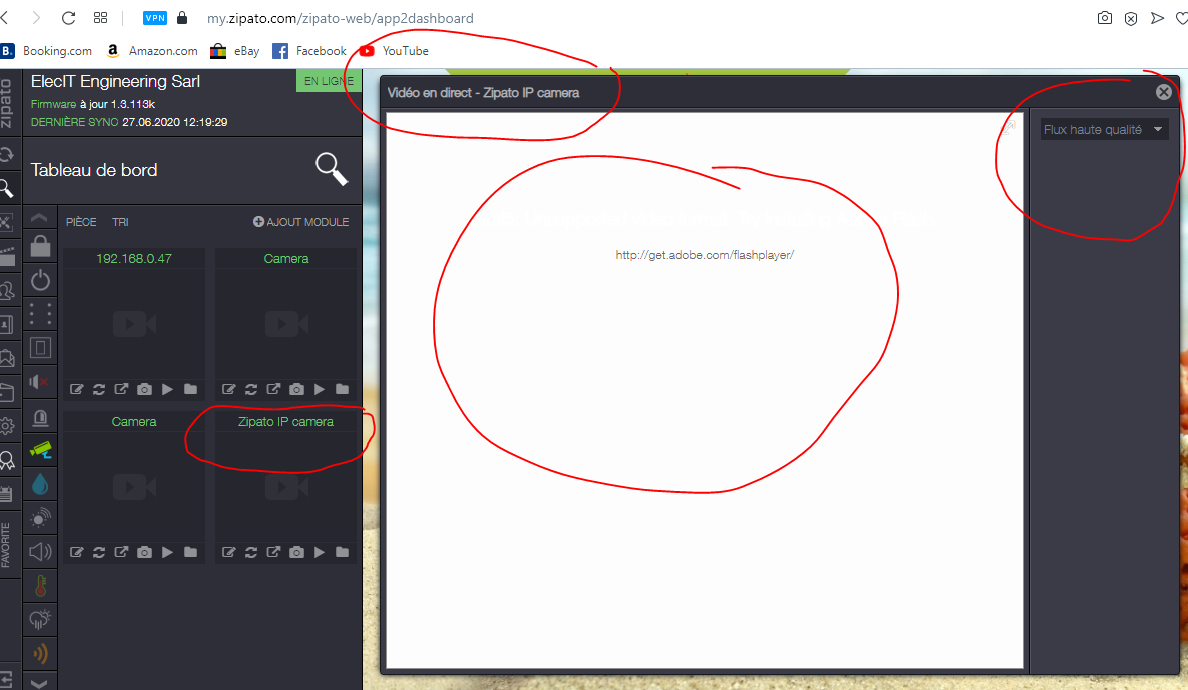
Task: Open the get.adobe.com/flashplayer link
Action: pos(704,255)
